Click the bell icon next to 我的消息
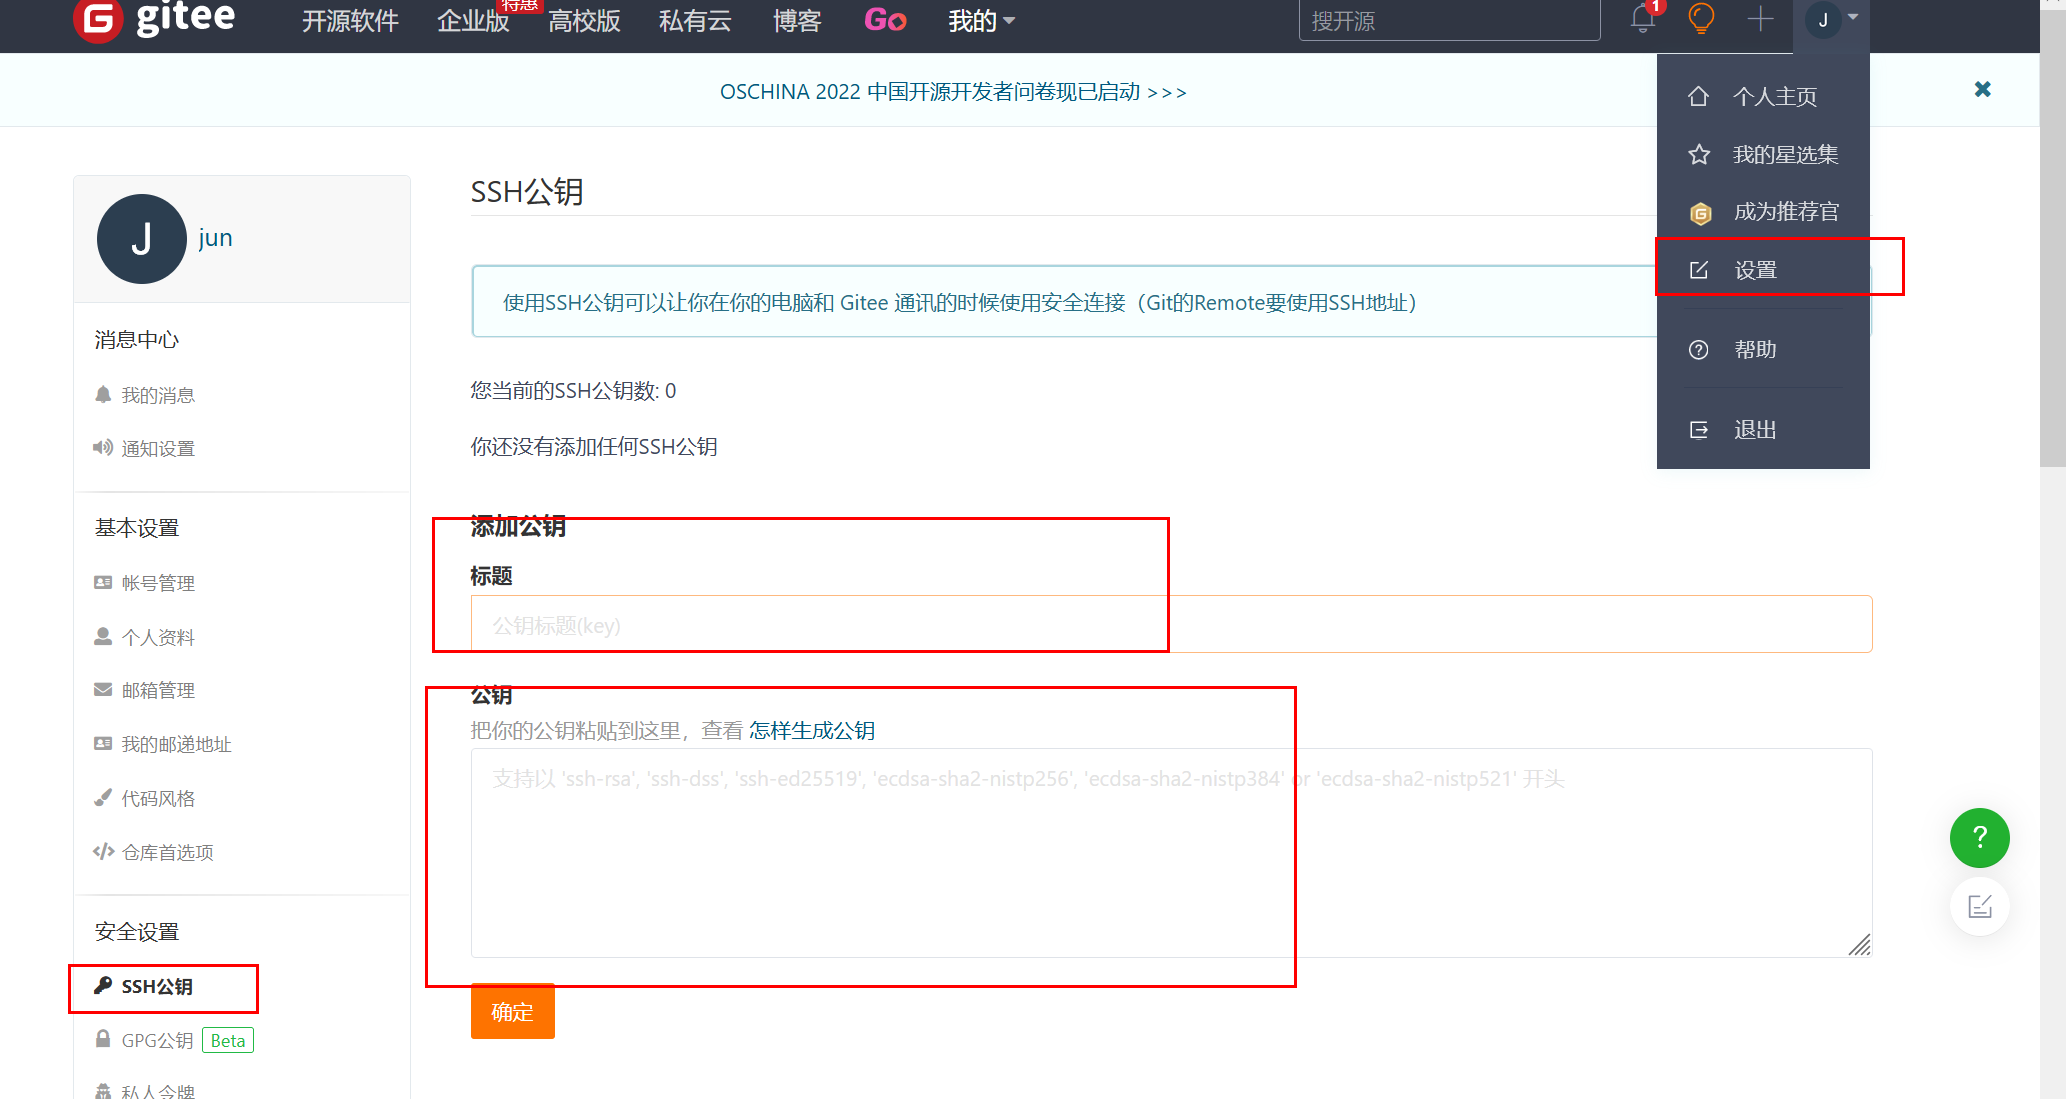The width and height of the screenshot is (2066, 1099). point(103,394)
